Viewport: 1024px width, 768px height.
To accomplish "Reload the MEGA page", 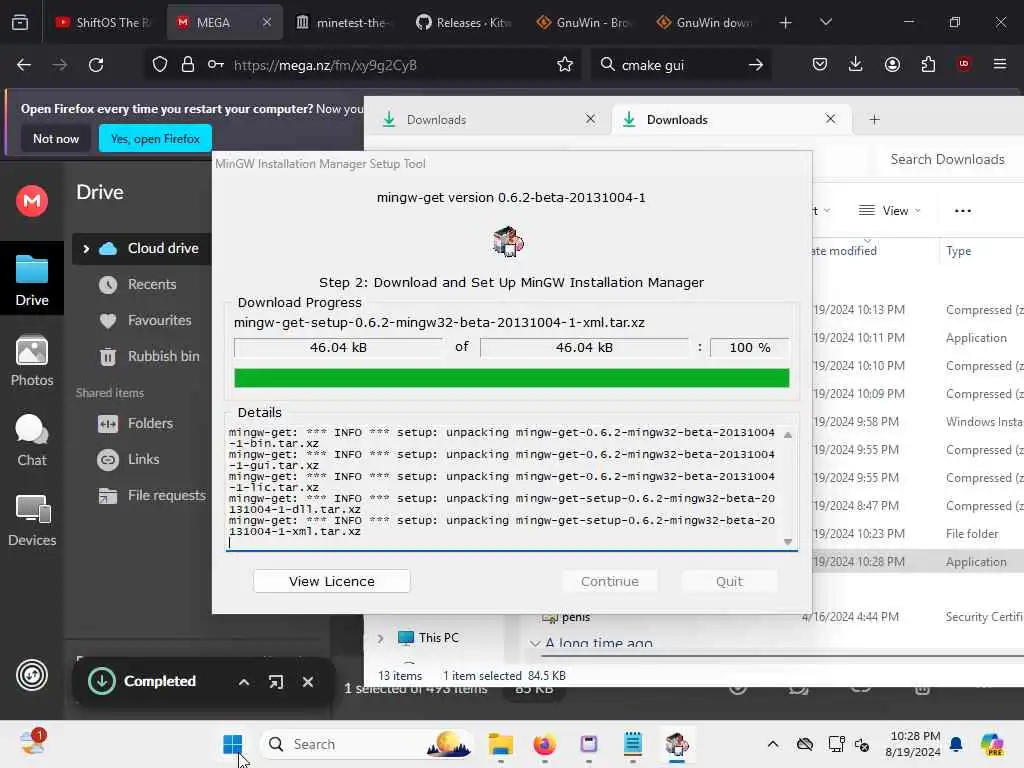I will (96, 65).
